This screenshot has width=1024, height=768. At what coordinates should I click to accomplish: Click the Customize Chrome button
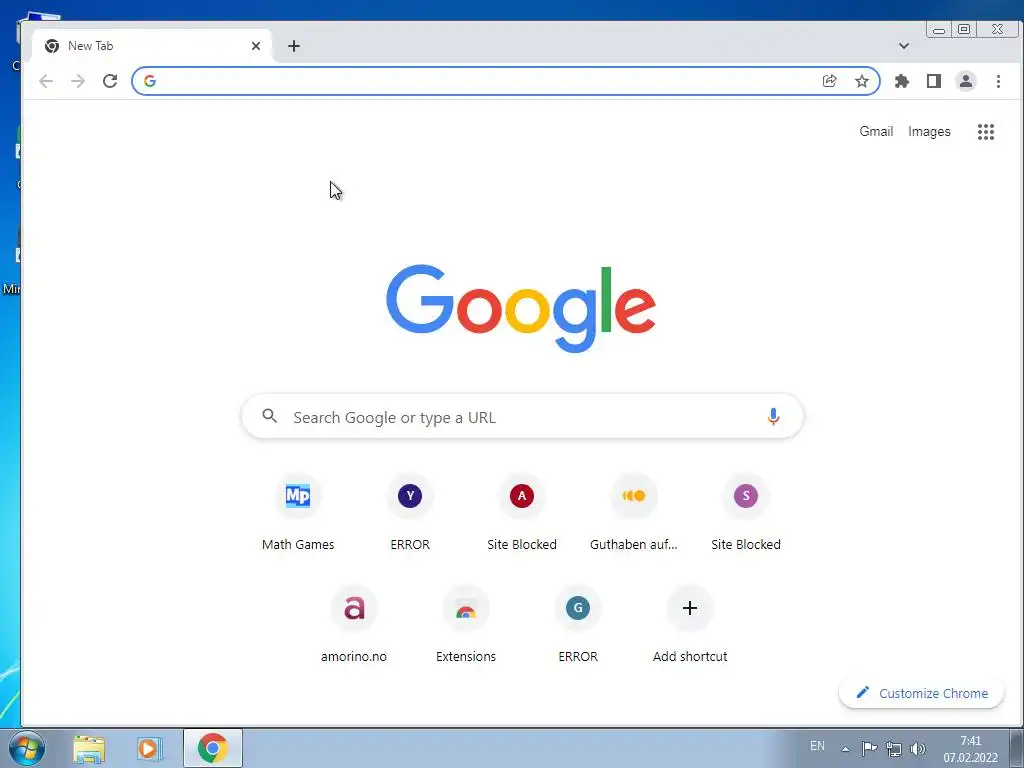(921, 693)
